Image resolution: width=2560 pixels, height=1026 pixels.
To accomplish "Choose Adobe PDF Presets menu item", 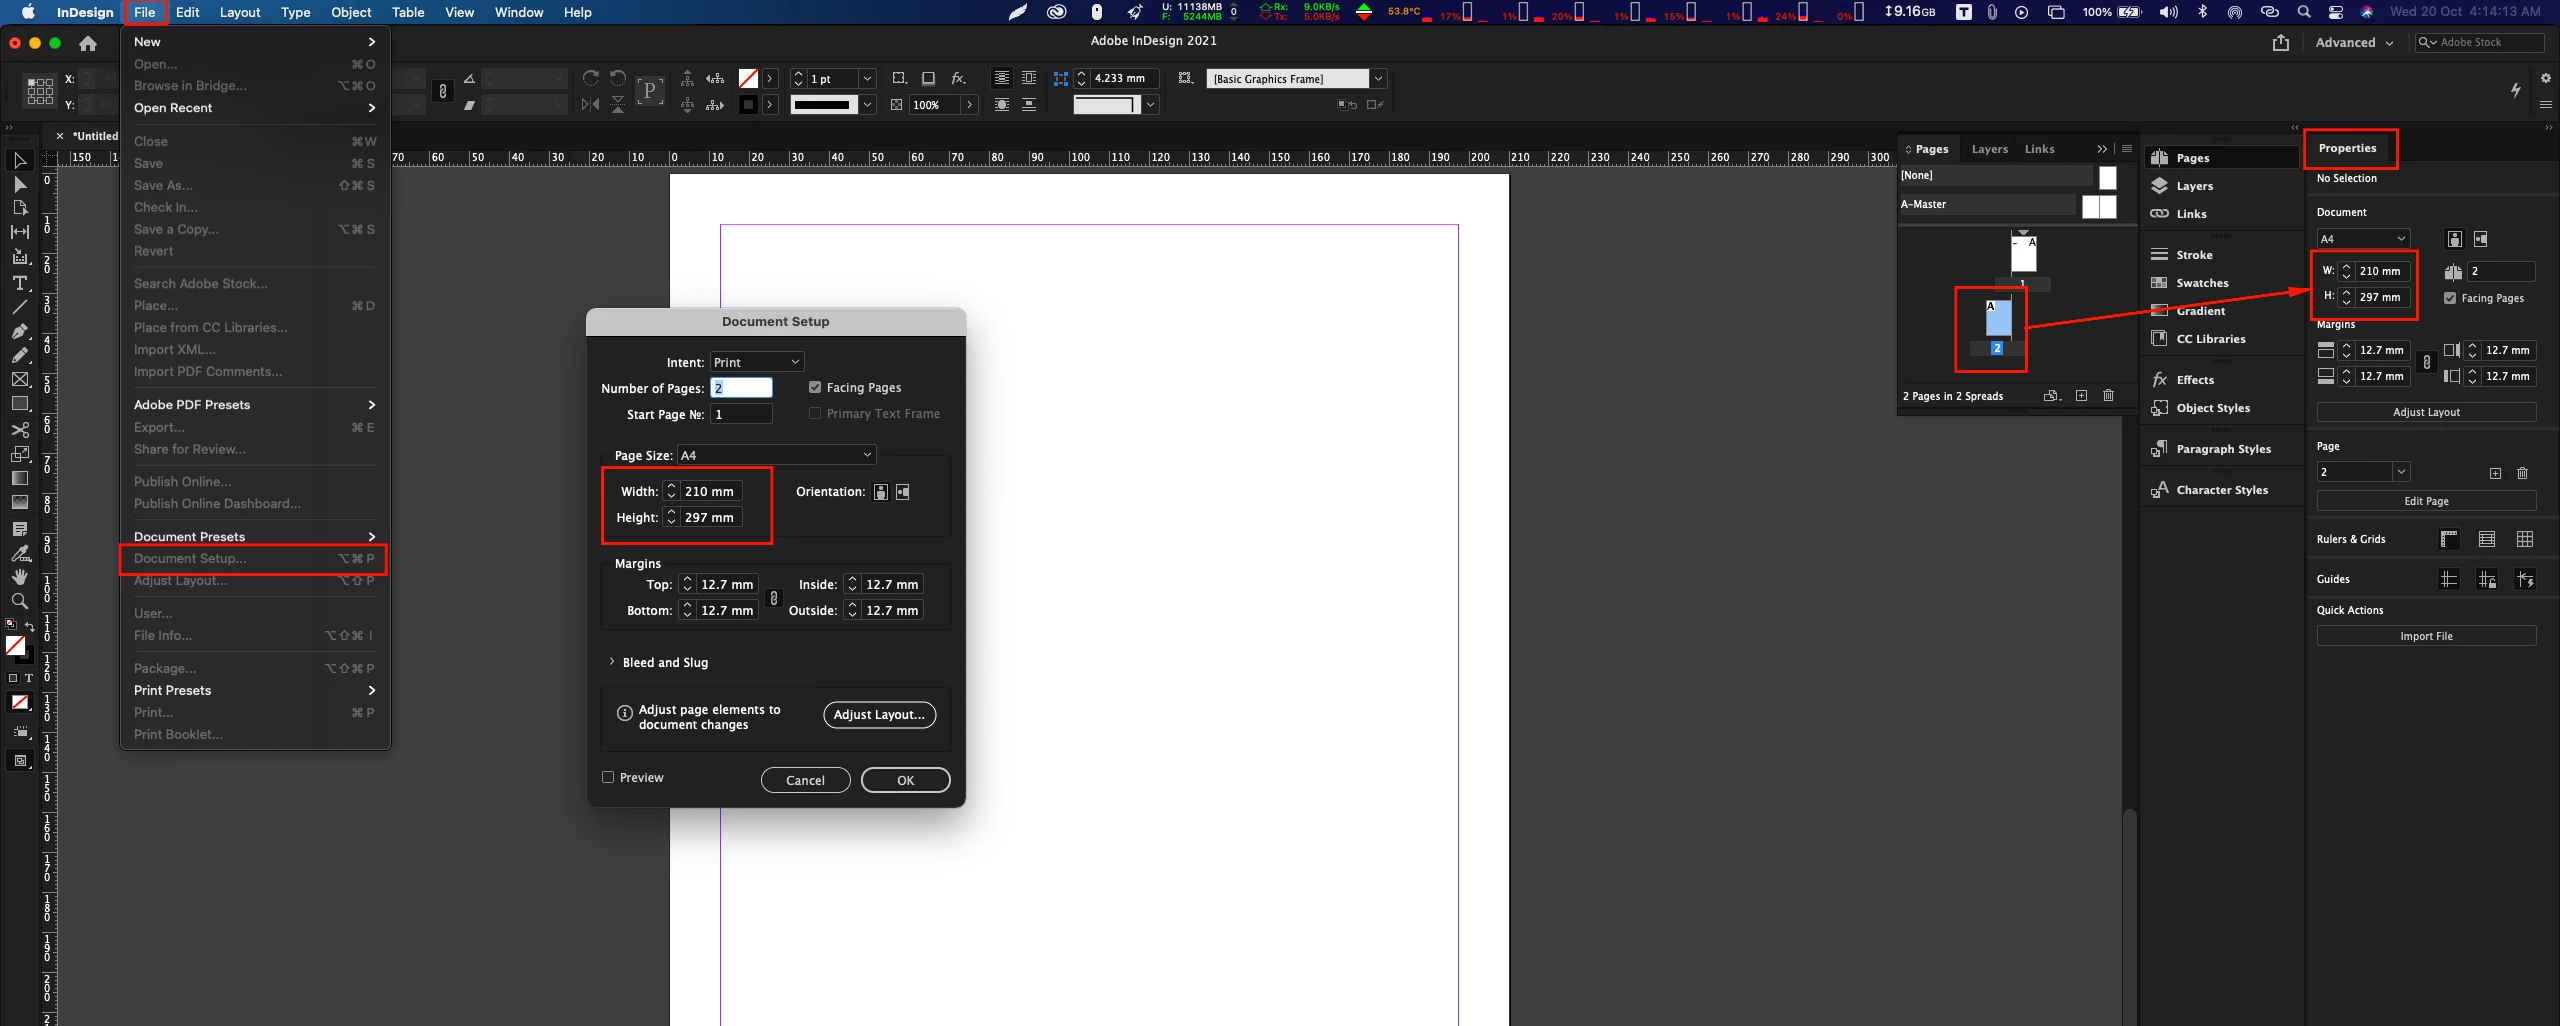I will (254, 405).
